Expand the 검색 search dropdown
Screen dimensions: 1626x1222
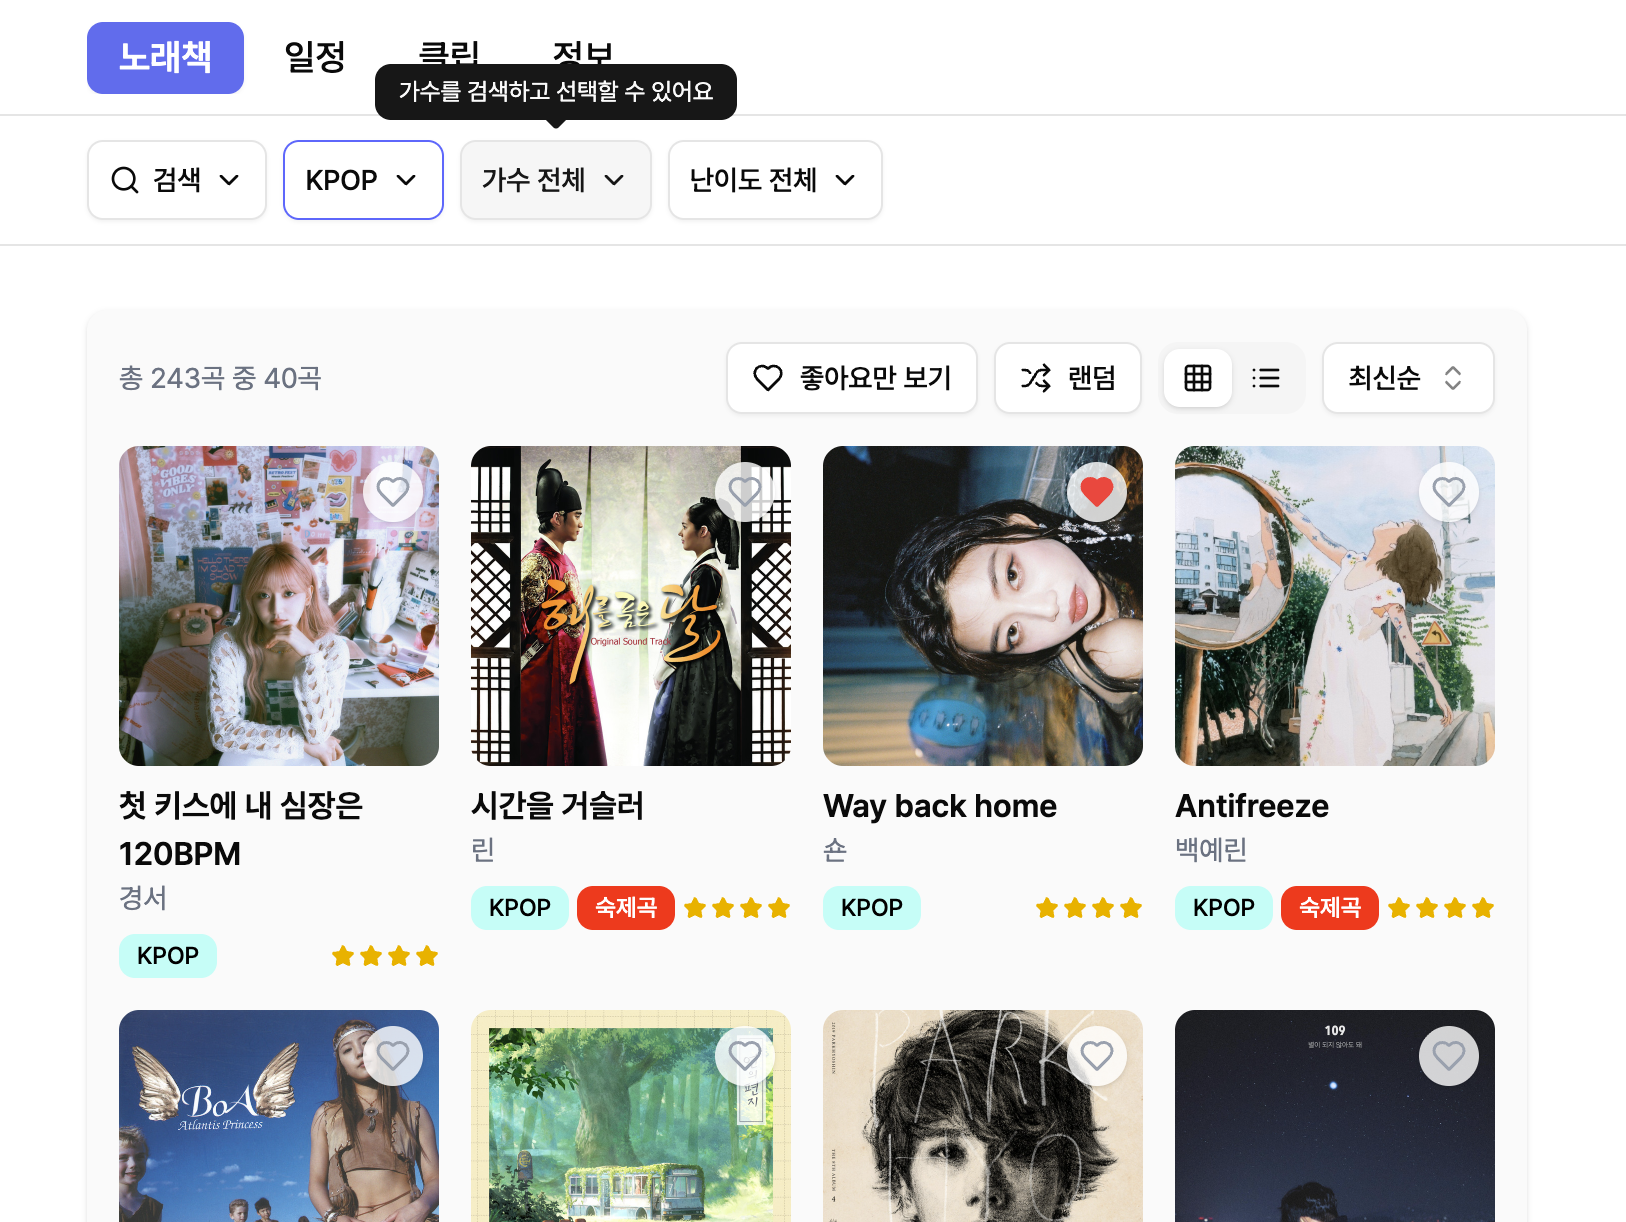click(177, 180)
